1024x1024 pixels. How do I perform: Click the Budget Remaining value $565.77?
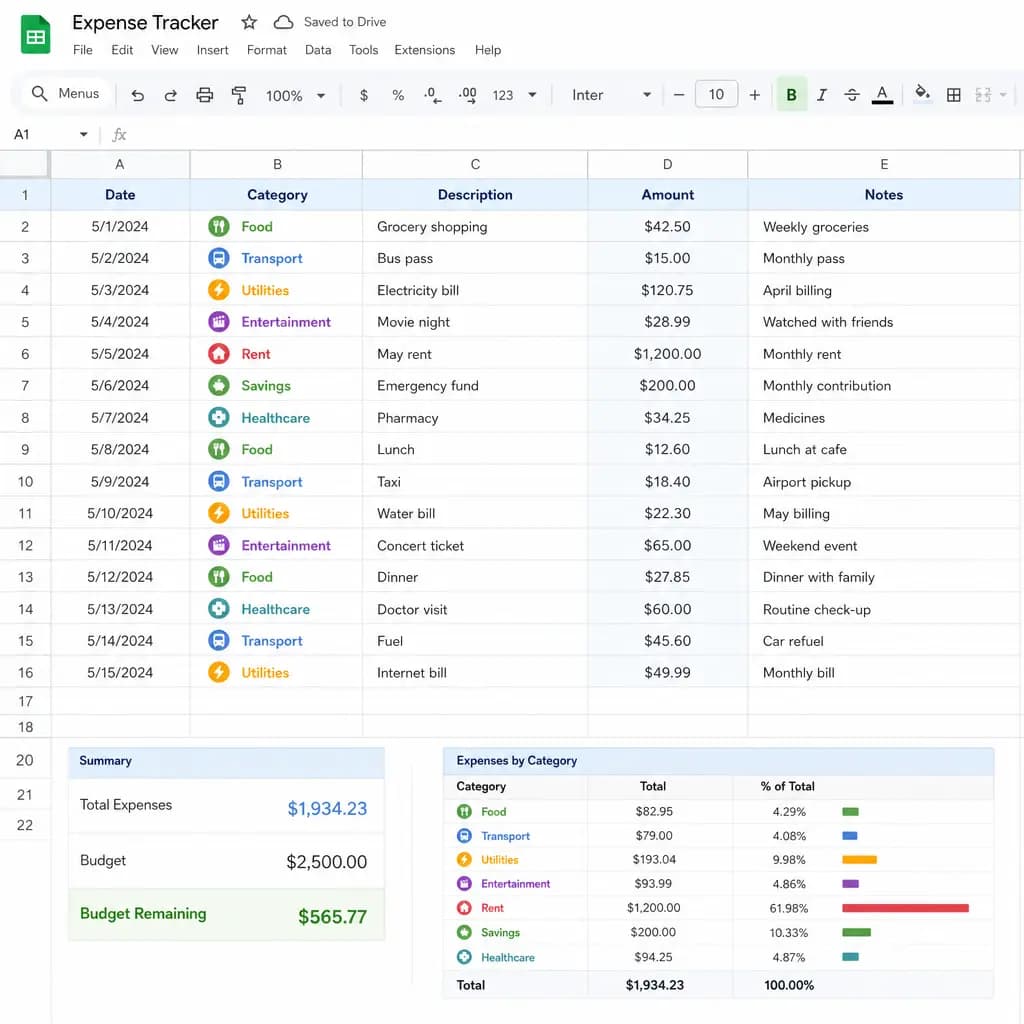pyautogui.click(x=332, y=917)
